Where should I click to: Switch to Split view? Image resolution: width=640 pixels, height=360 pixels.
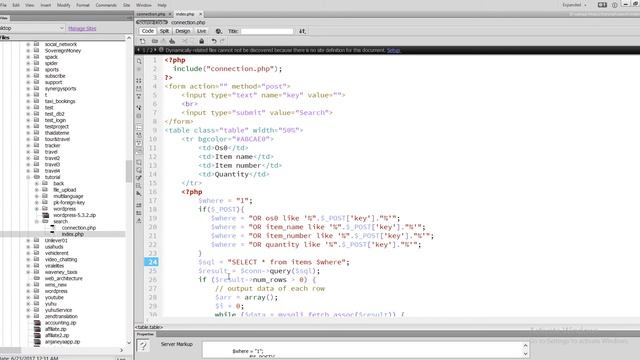point(164,31)
